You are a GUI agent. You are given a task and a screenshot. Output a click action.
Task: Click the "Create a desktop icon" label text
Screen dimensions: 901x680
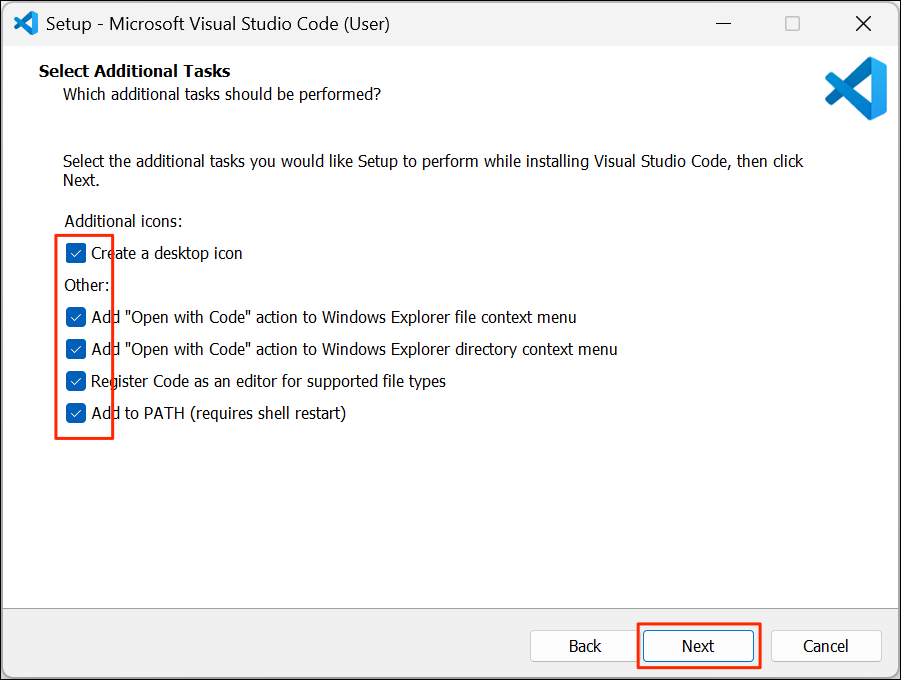[167, 253]
